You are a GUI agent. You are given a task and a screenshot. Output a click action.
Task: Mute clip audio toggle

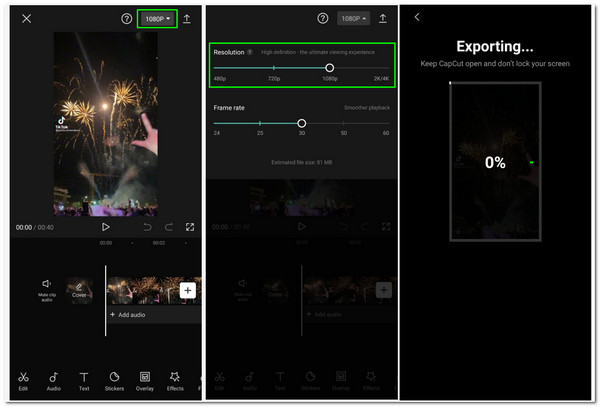(46, 286)
